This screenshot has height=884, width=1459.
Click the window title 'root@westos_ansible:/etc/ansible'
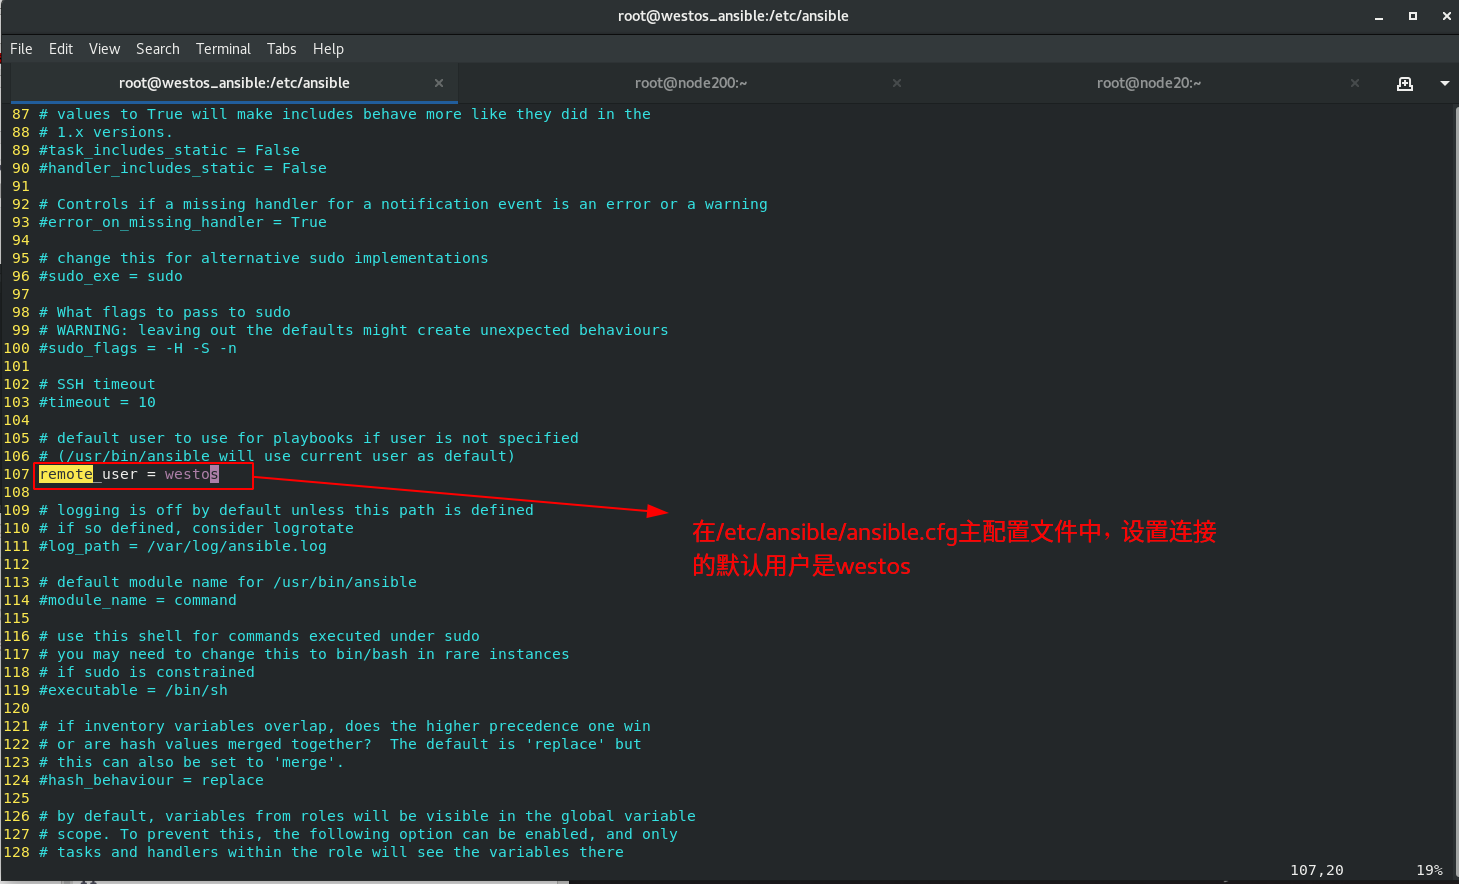coord(733,16)
